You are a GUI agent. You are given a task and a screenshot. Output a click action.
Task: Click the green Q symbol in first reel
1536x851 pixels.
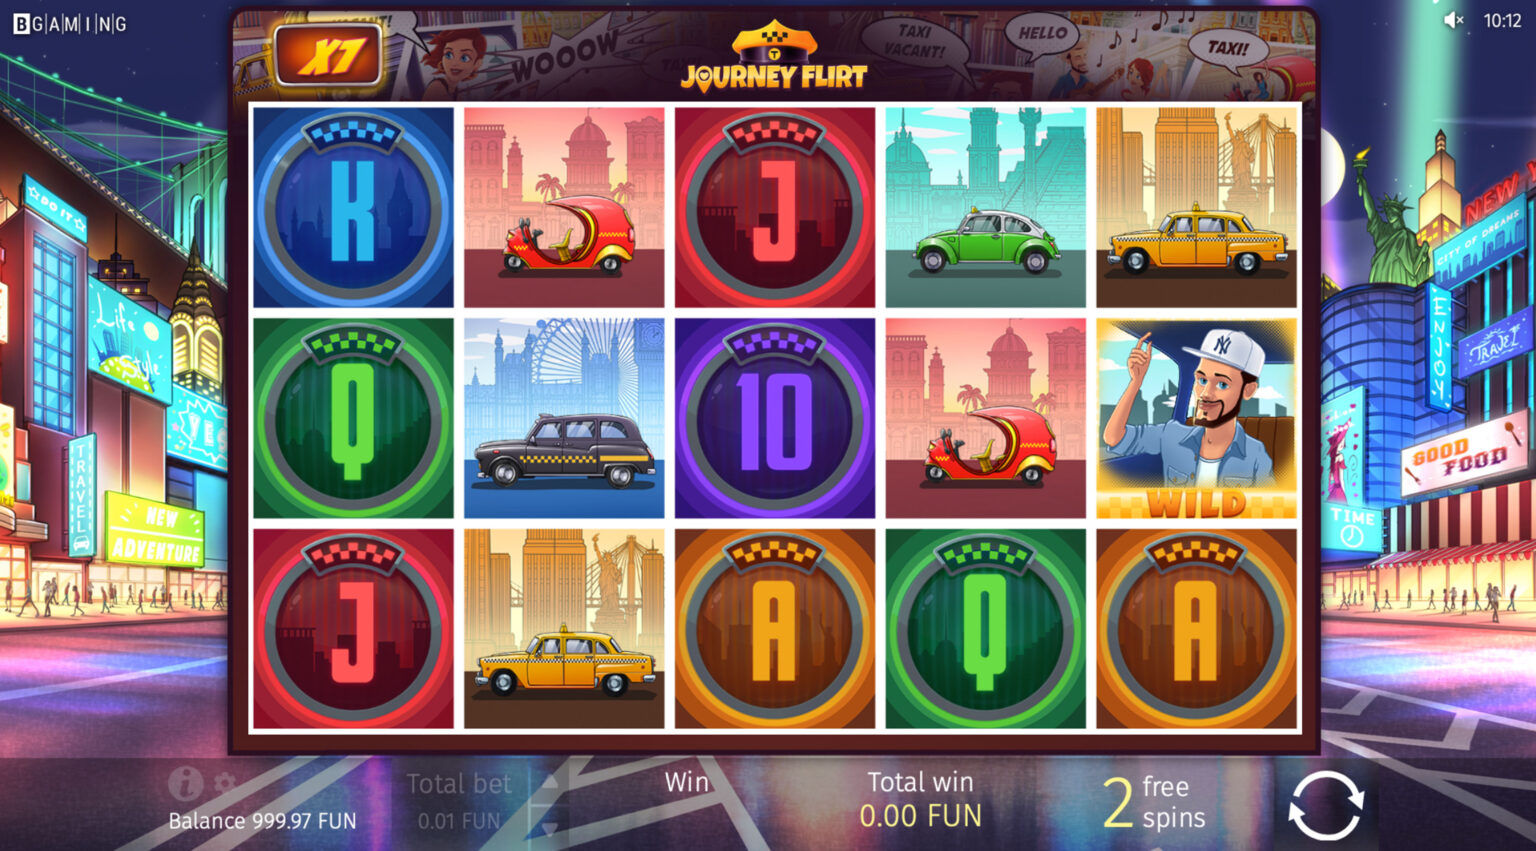point(353,418)
